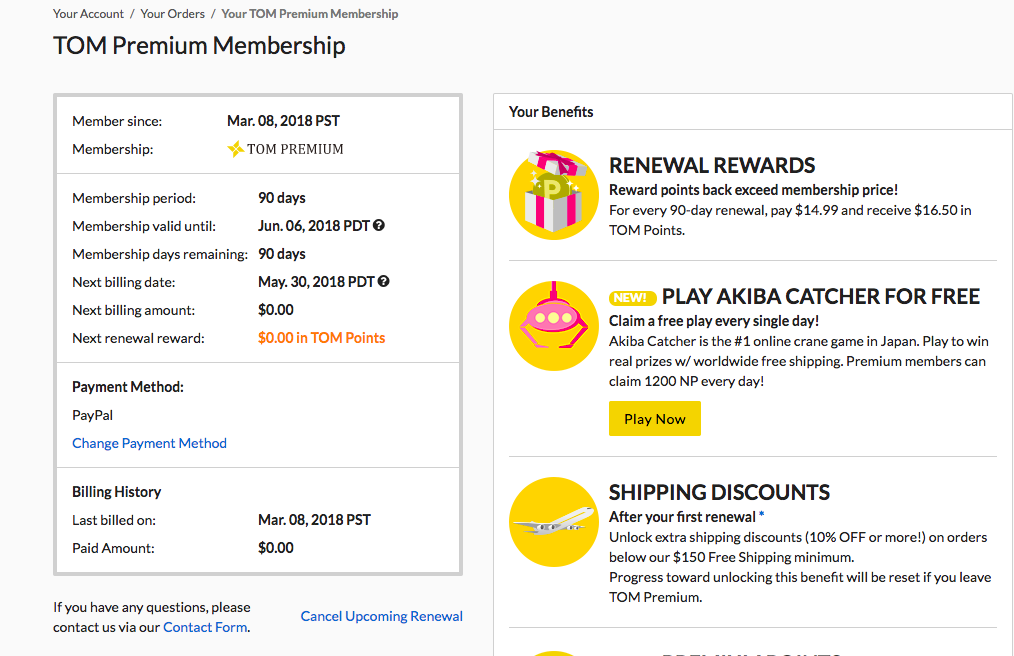Click the TOM PREMIUM membership name
Screen dimensions: 1014x656
coord(295,149)
